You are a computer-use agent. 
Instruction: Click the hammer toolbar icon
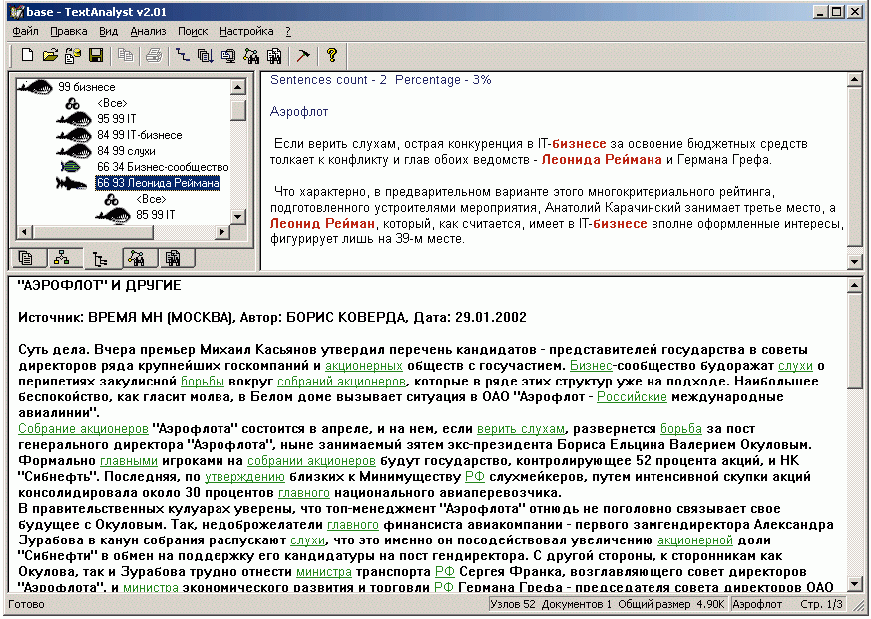tap(303, 55)
